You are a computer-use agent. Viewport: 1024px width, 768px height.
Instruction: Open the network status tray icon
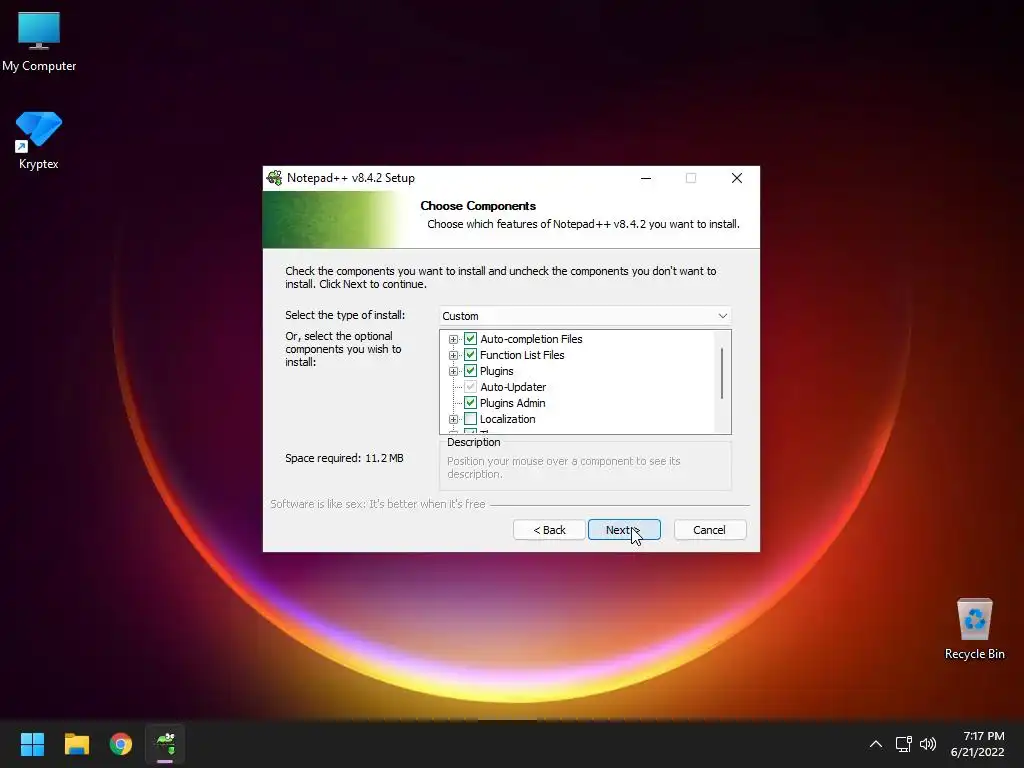(903, 744)
